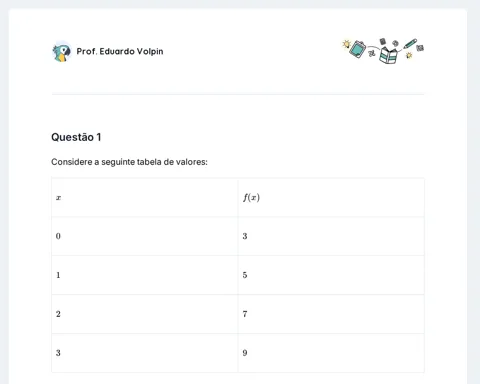Image resolution: width=480 pixels, height=384 pixels.
Task: Click the f(x) value 3 cell
Action: [x=331, y=236]
